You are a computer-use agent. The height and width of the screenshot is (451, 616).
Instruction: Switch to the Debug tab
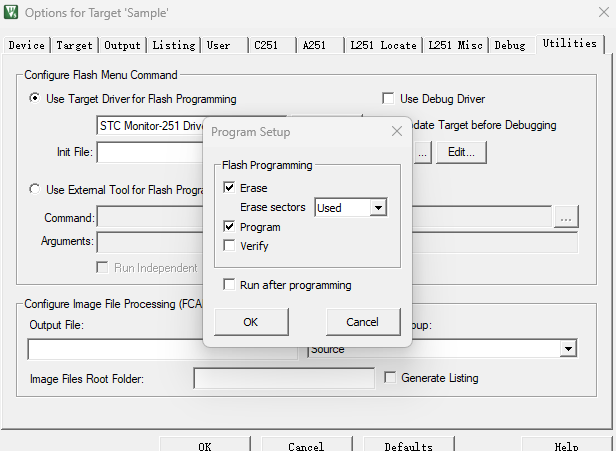coord(510,45)
